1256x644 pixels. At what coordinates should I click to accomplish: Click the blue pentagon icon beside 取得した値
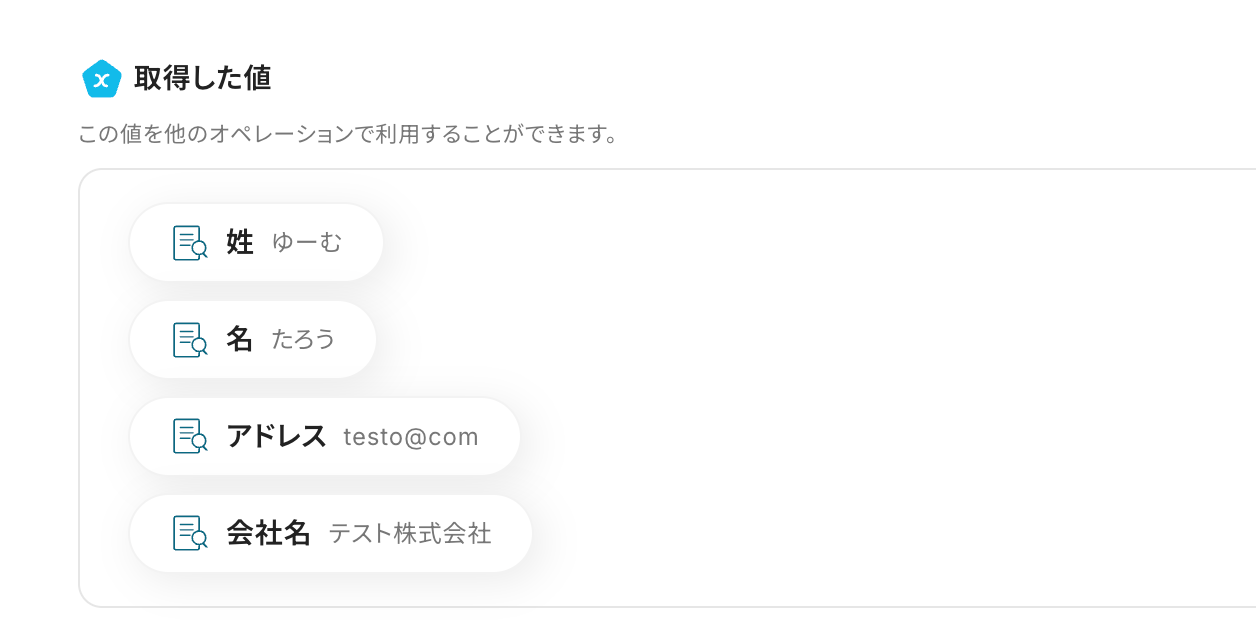point(101,79)
